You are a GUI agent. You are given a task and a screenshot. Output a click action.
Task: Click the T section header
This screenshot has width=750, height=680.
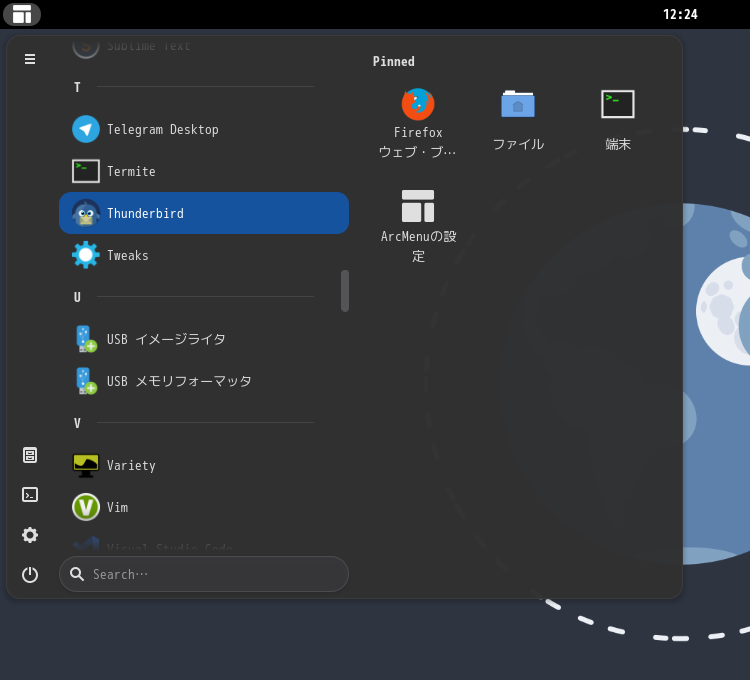(77, 88)
